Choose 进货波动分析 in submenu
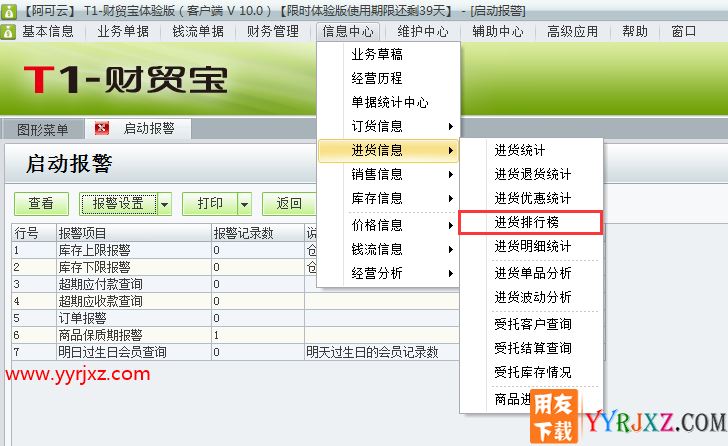This screenshot has height=446, width=728. pyautogui.click(x=531, y=297)
